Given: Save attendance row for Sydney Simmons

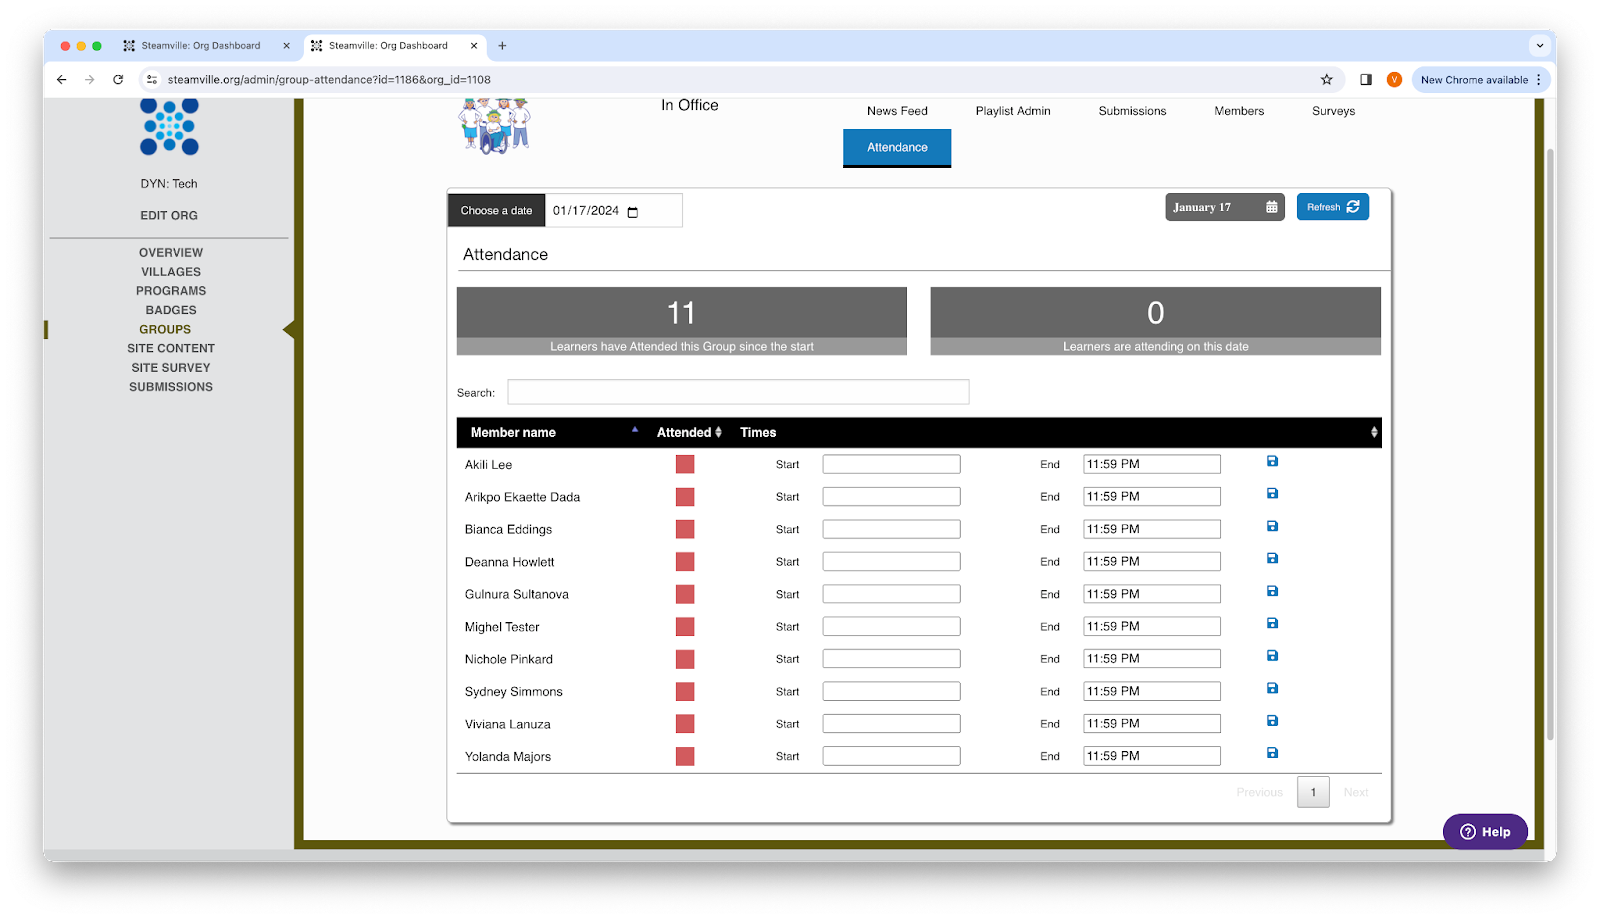Looking at the screenshot, I should pos(1272,688).
